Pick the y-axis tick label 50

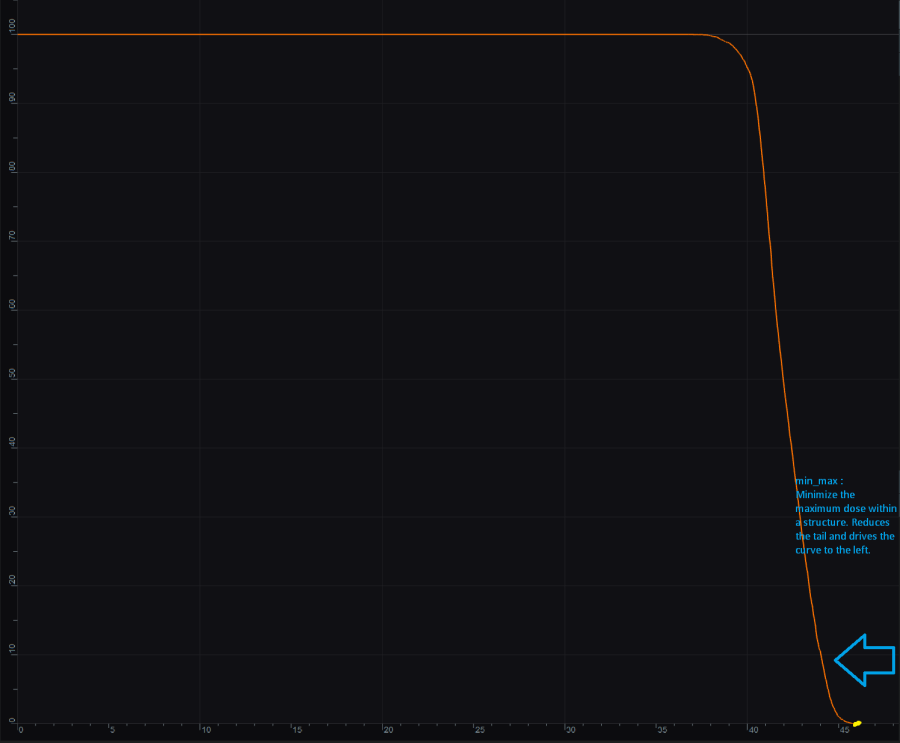[13, 374]
